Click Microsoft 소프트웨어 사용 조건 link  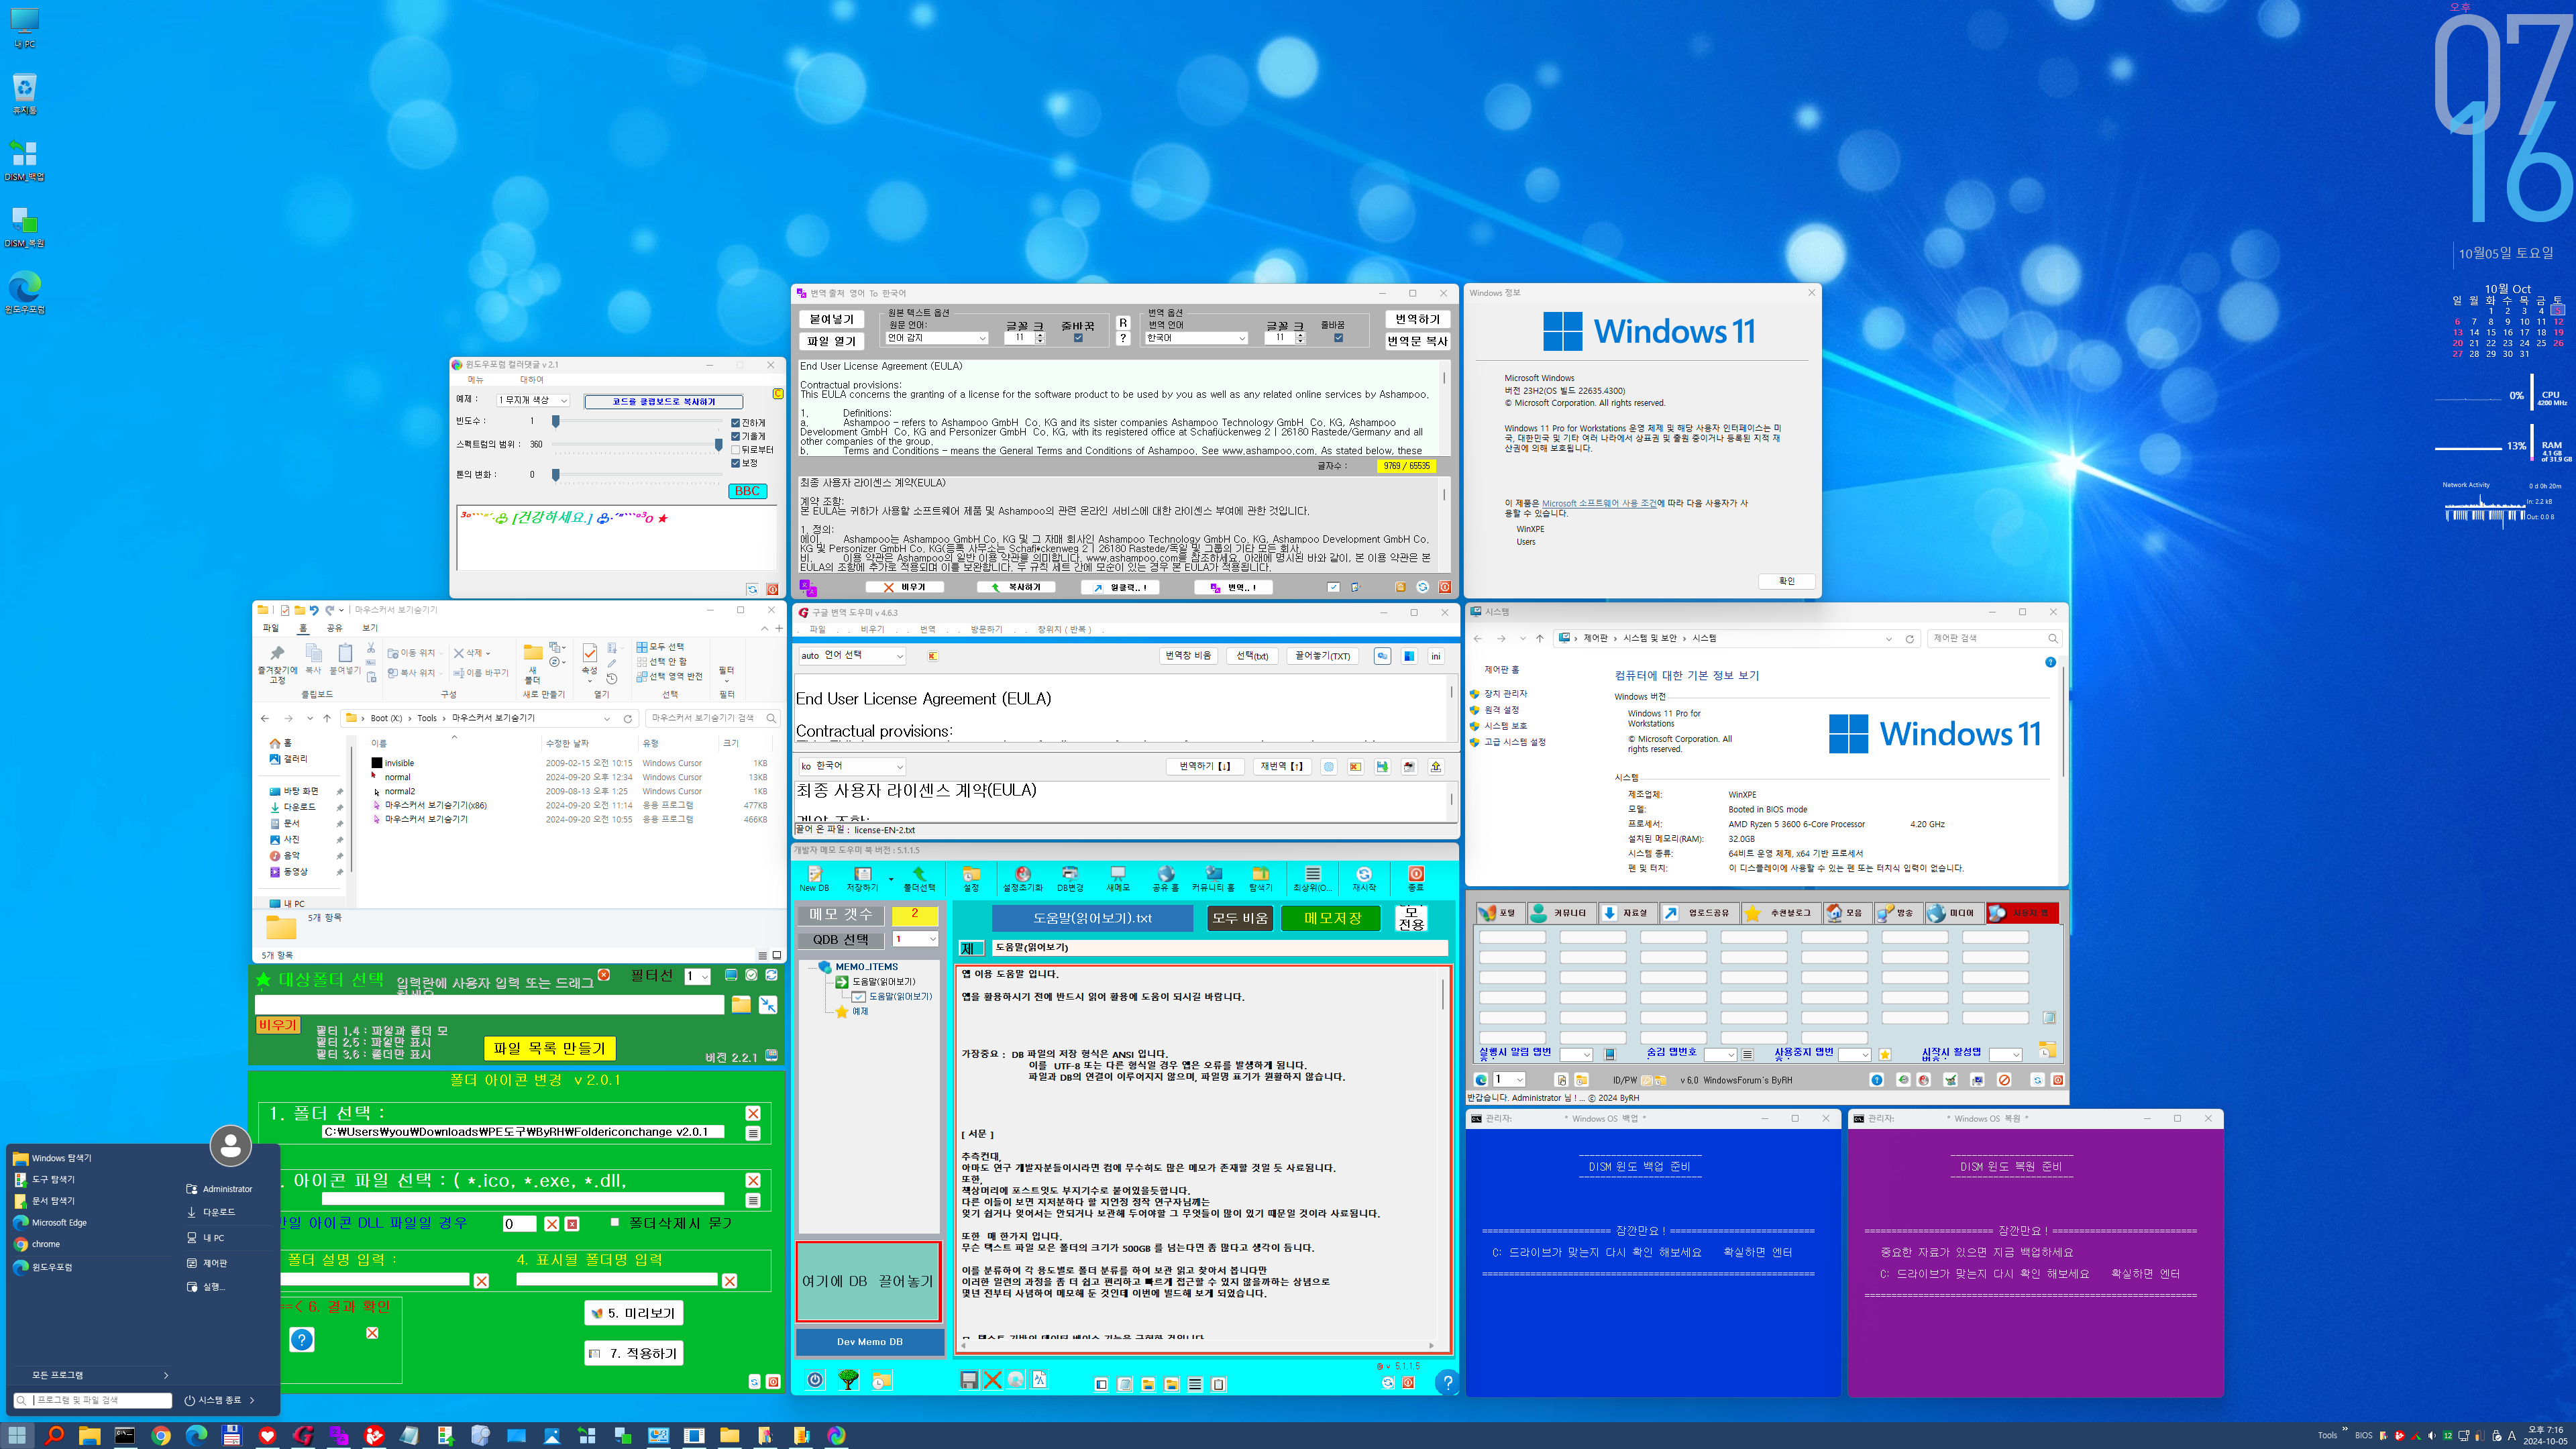point(1599,503)
